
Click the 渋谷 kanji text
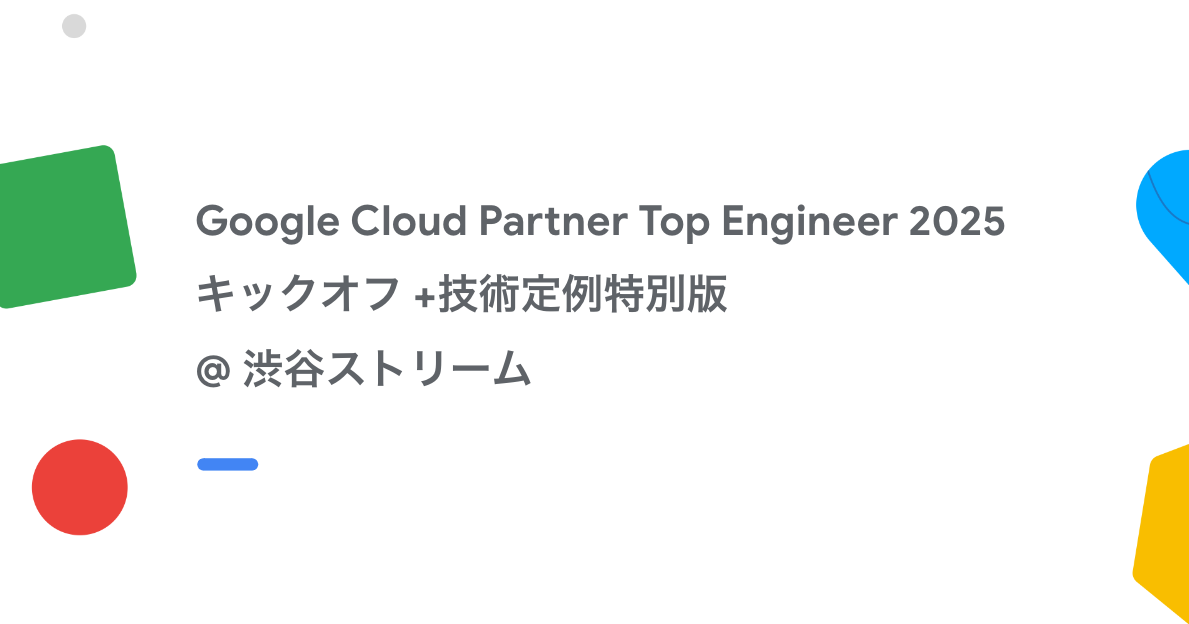click(284, 369)
